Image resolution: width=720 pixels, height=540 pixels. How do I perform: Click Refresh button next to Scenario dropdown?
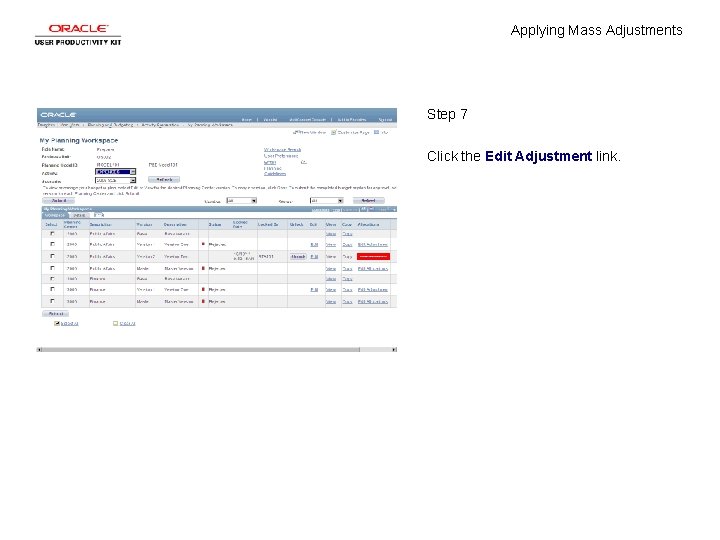coord(164,180)
